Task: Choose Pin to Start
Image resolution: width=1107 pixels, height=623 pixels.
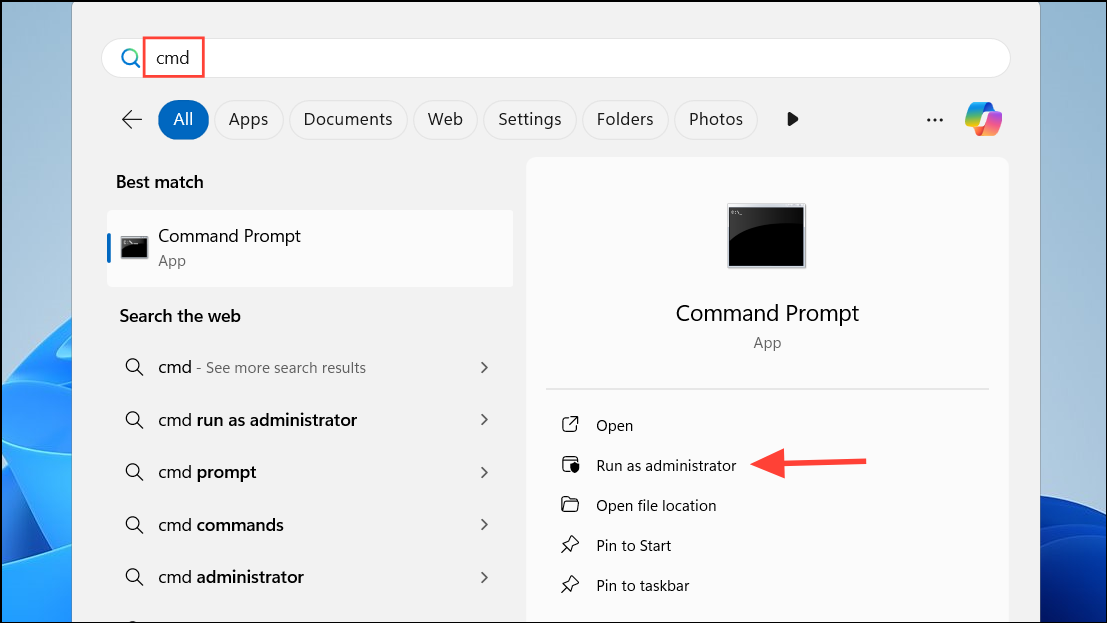Action: [x=633, y=545]
